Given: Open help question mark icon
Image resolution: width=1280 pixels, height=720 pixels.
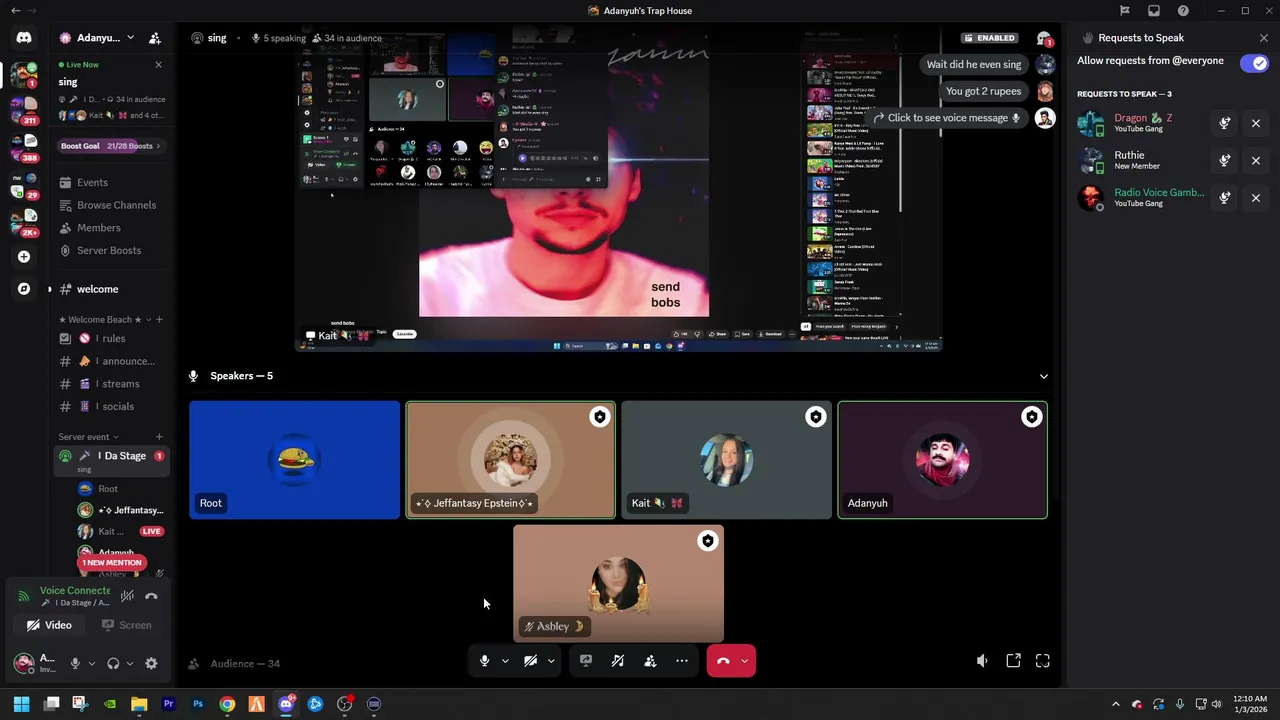Looking at the screenshot, I should (x=1184, y=11).
